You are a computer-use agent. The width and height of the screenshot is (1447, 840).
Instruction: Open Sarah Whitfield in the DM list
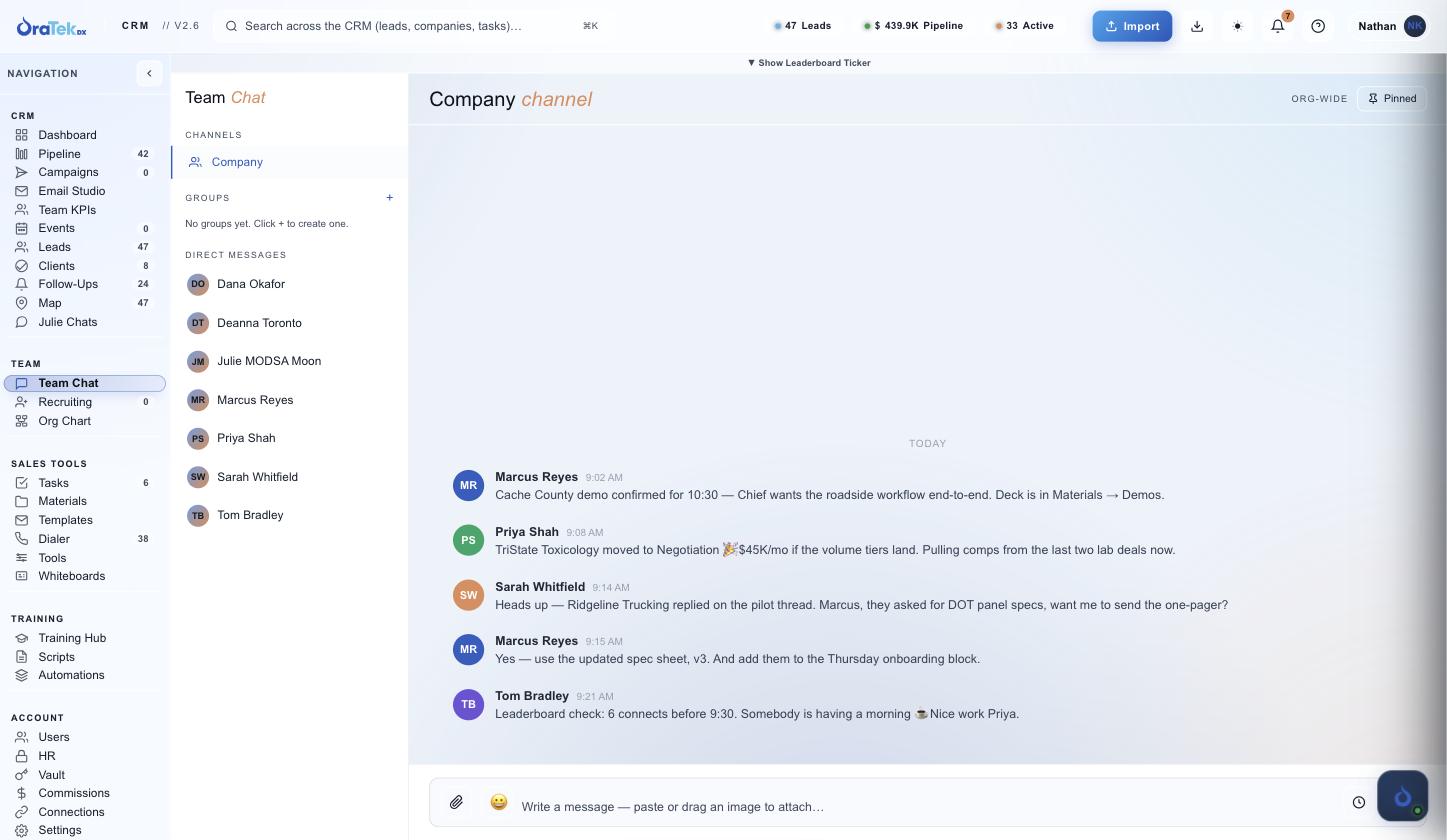pyautogui.click(x=290, y=477)
